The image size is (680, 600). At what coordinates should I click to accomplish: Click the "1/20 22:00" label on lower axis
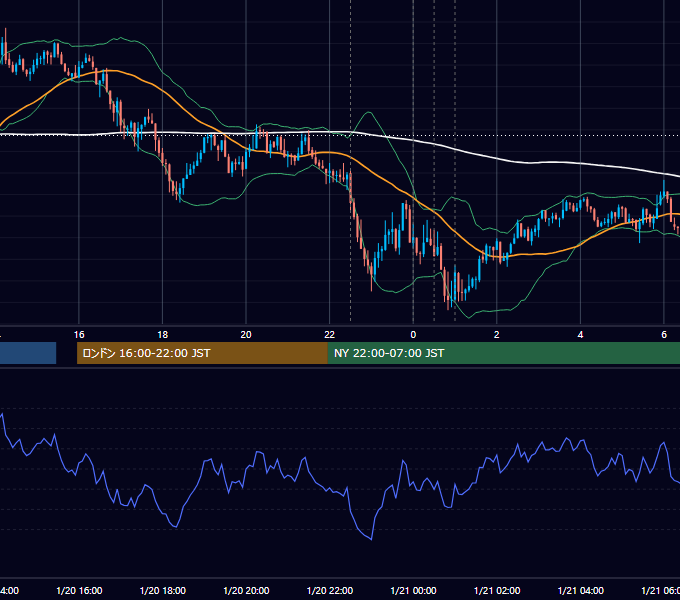(x=330, y=591)
